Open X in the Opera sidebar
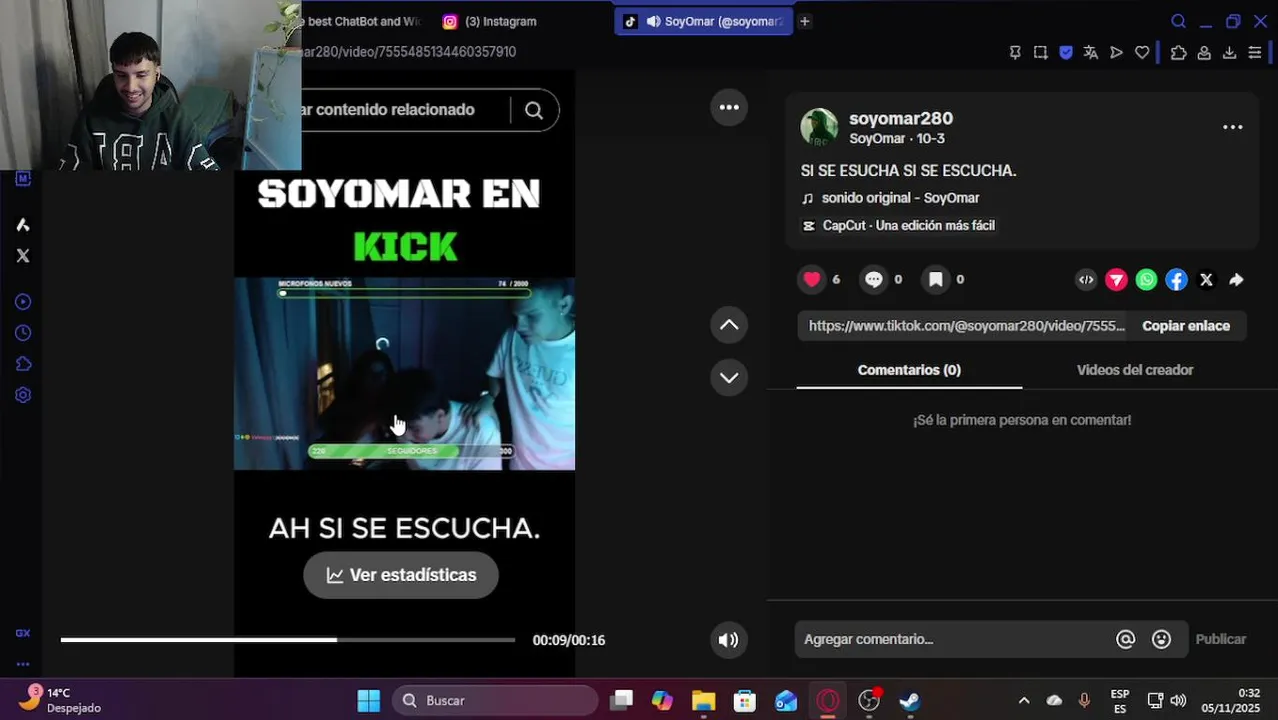The width and height of the screenshot is (1278, 720). click(23, 256)
